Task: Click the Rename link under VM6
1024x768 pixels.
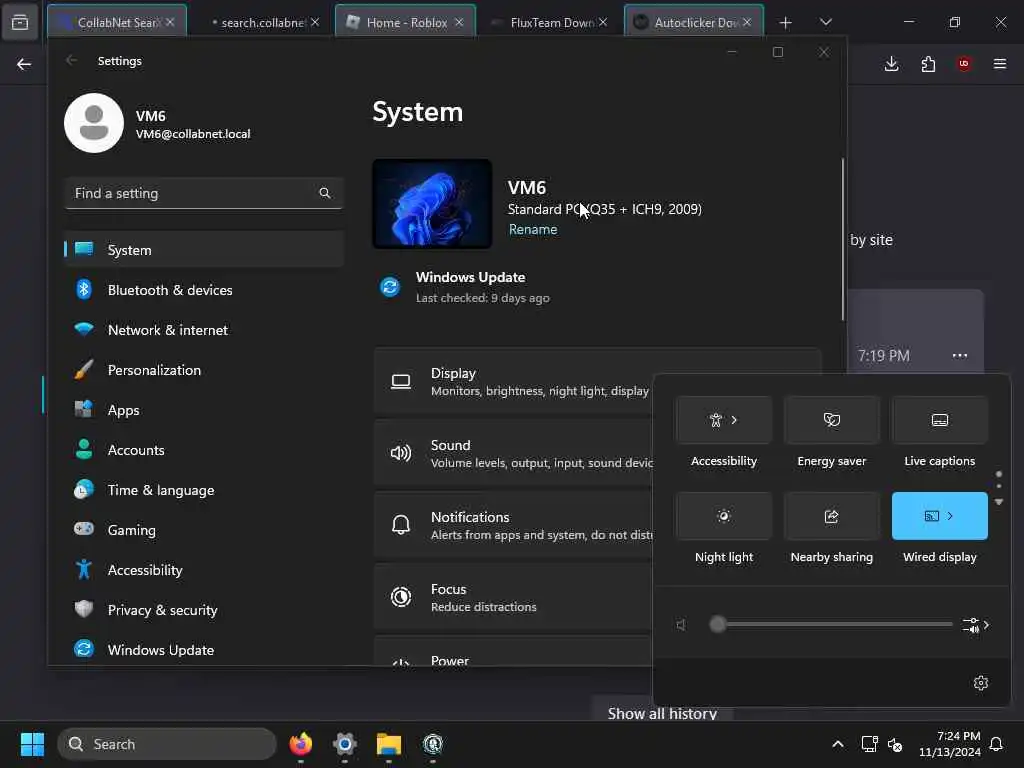Action: [533, 229]
